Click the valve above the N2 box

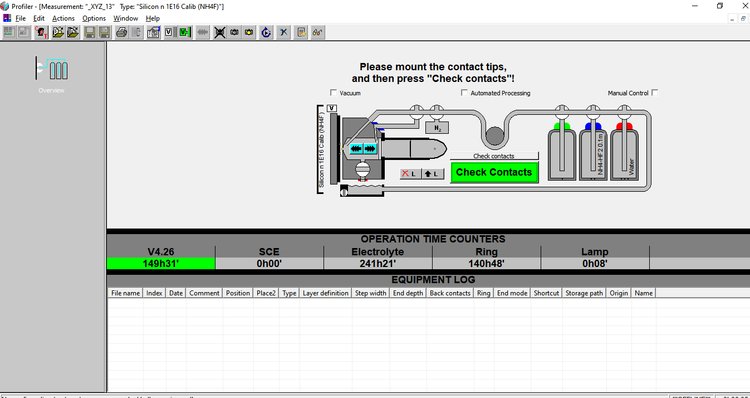(x=436, y=112)
